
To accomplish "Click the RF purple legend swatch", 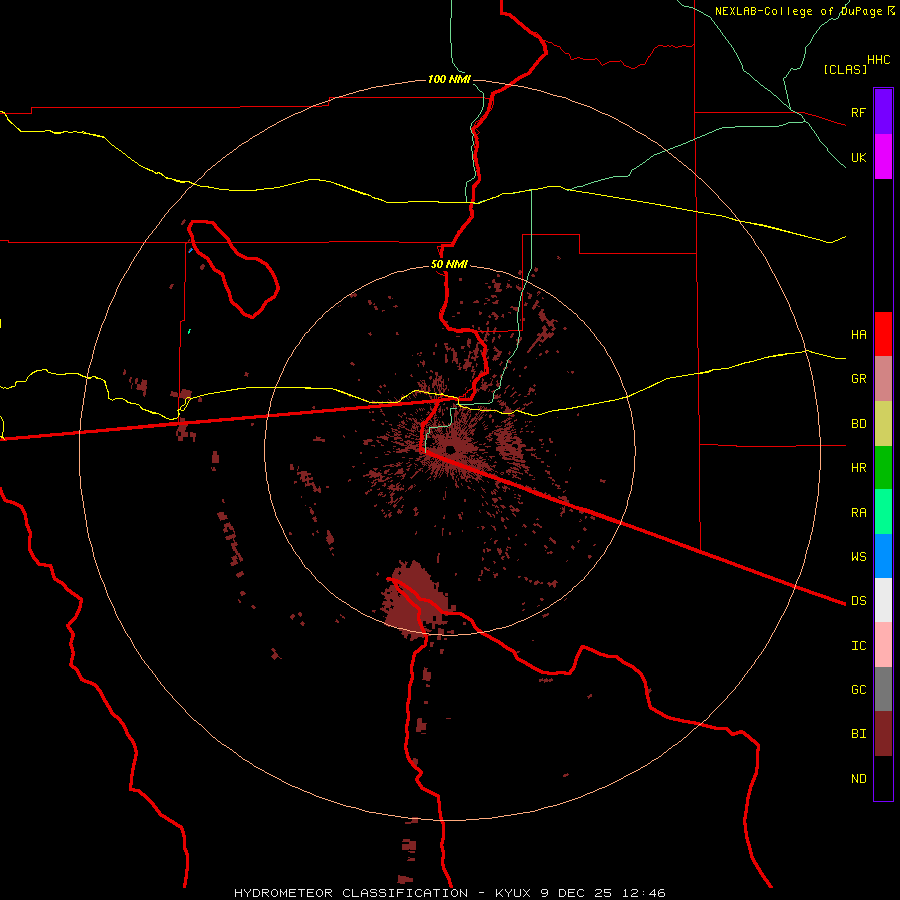I will tap(883, 111).
